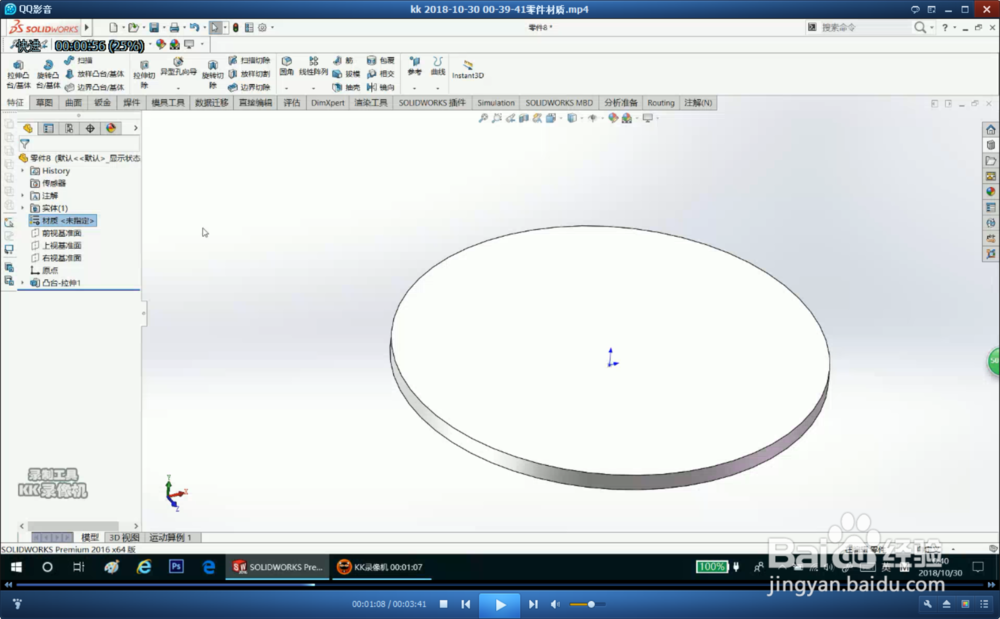This screenshot has height=619, width=1000.
Task: Click the 参考 reference geometry tool
Action: (x=415, y=66)
